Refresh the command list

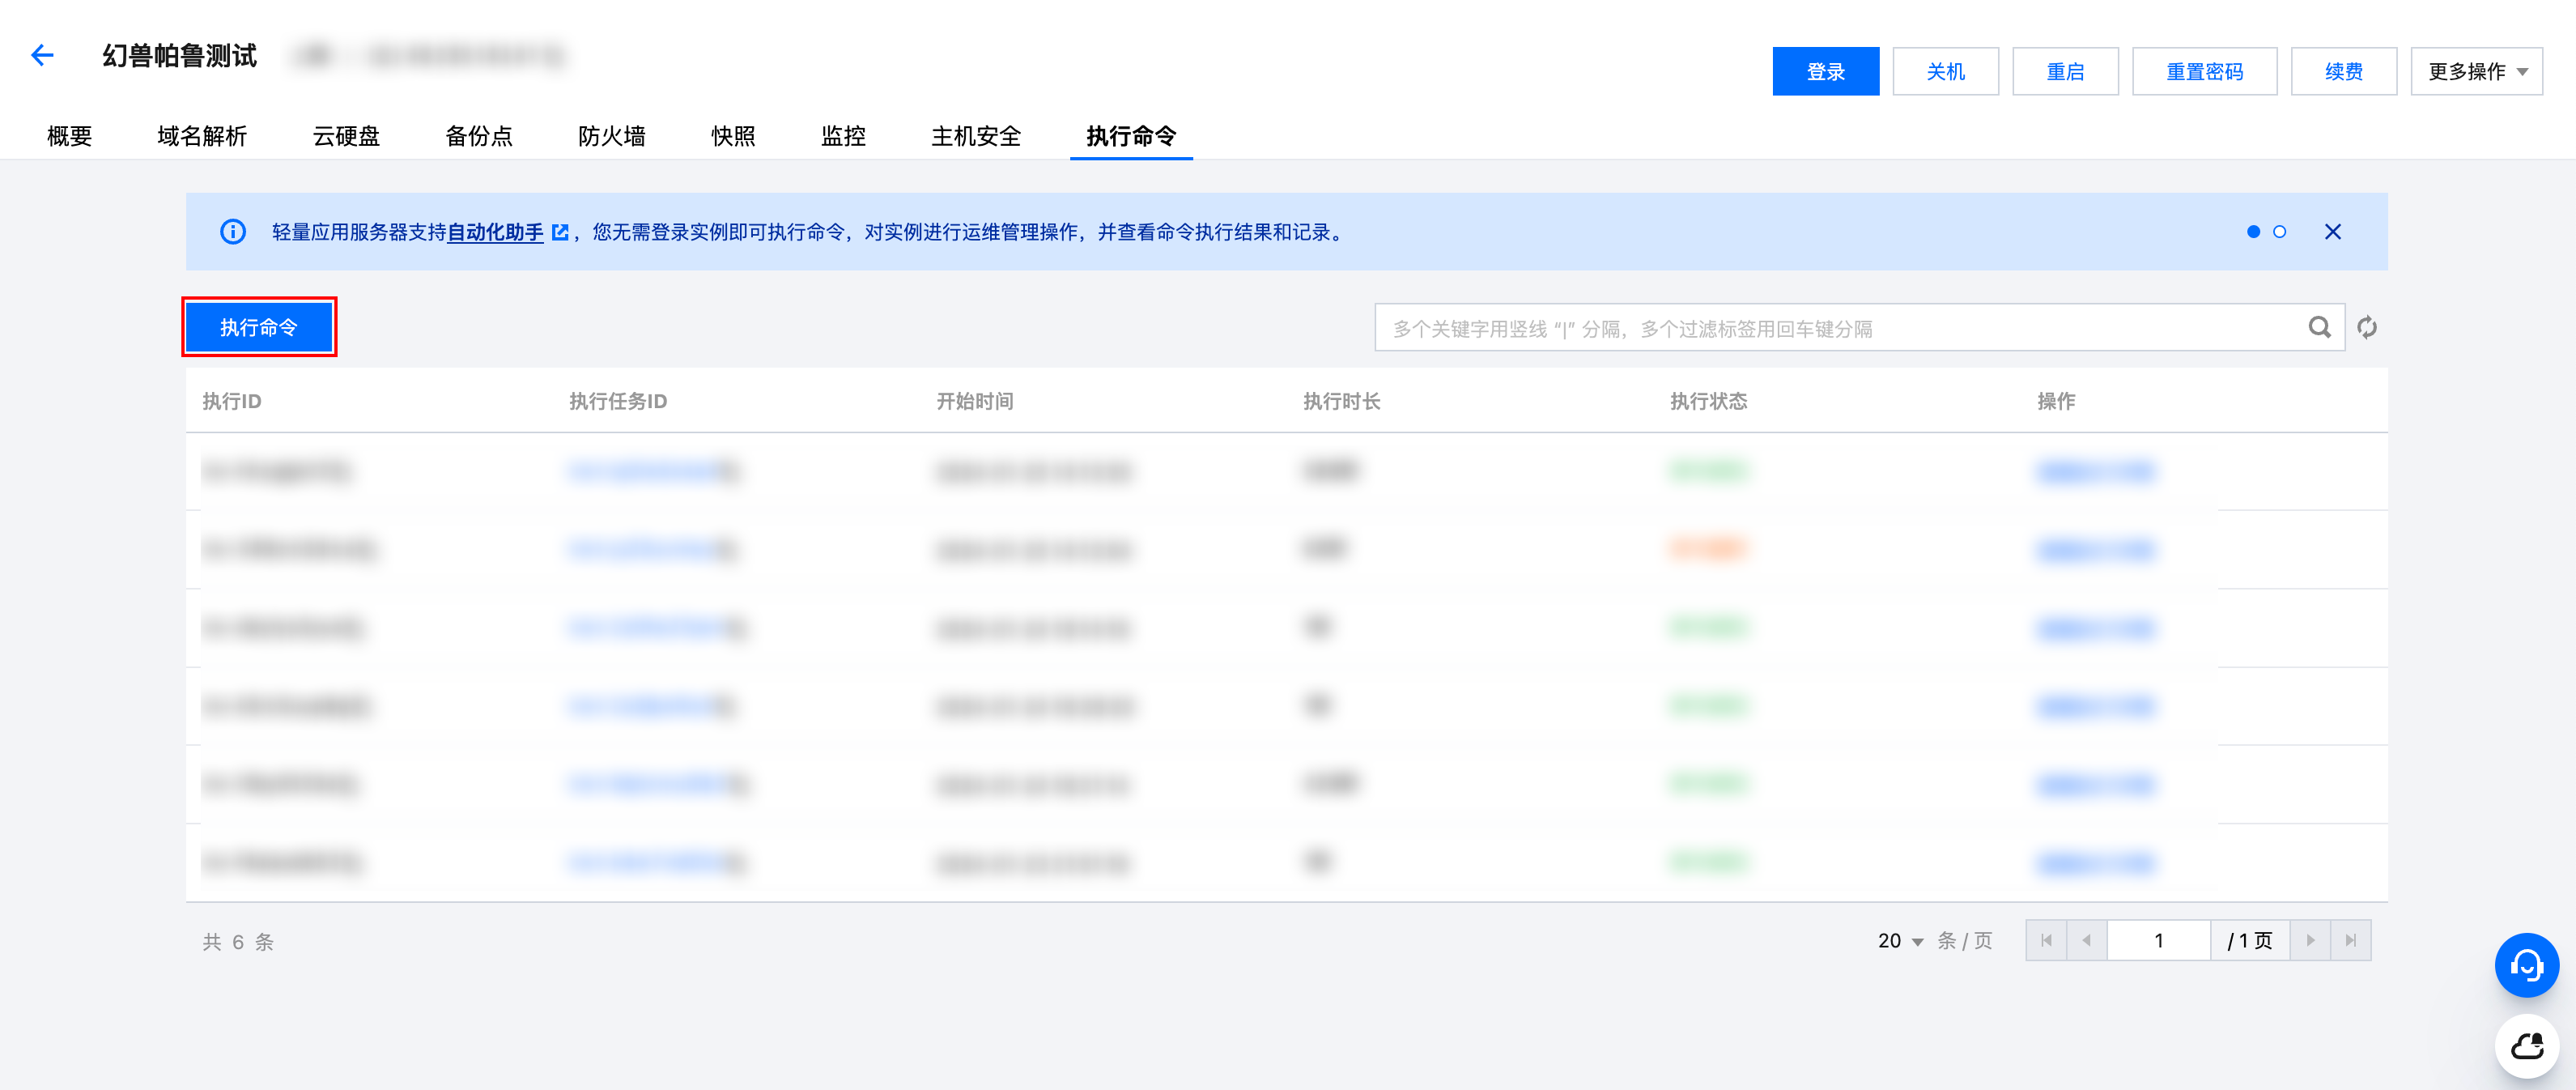(x=2367, y=327)
